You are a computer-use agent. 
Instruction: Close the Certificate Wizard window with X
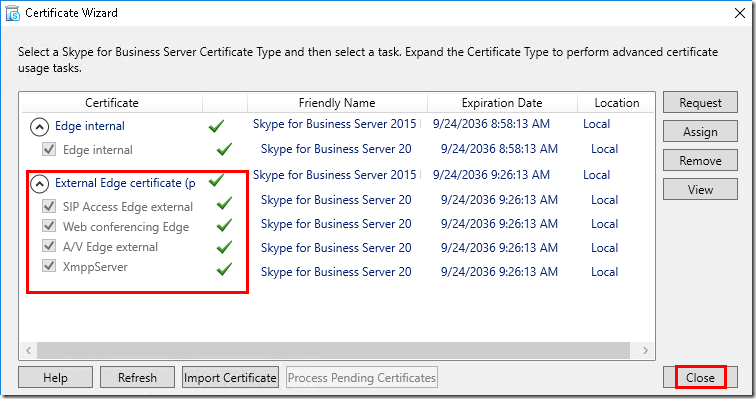click(x=740, y=13)
